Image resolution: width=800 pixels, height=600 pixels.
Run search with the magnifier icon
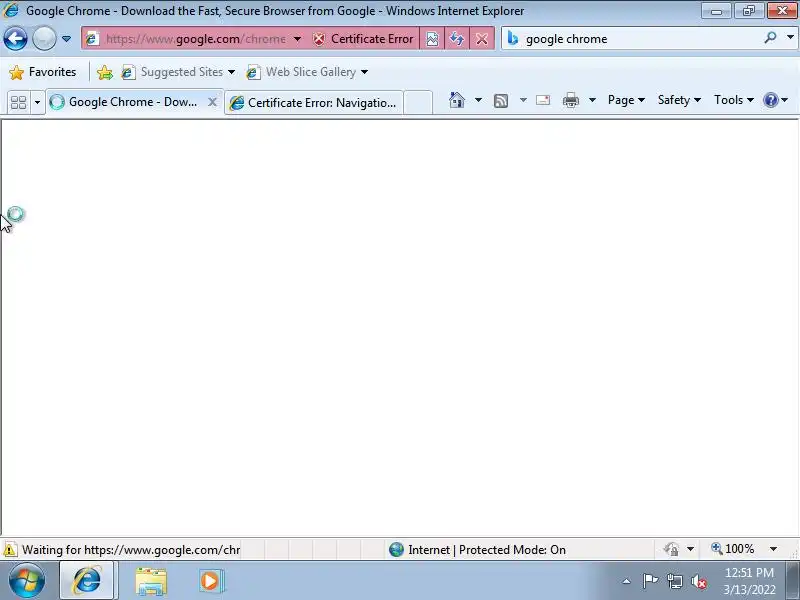pyautogui.click(x=770, y=37)
